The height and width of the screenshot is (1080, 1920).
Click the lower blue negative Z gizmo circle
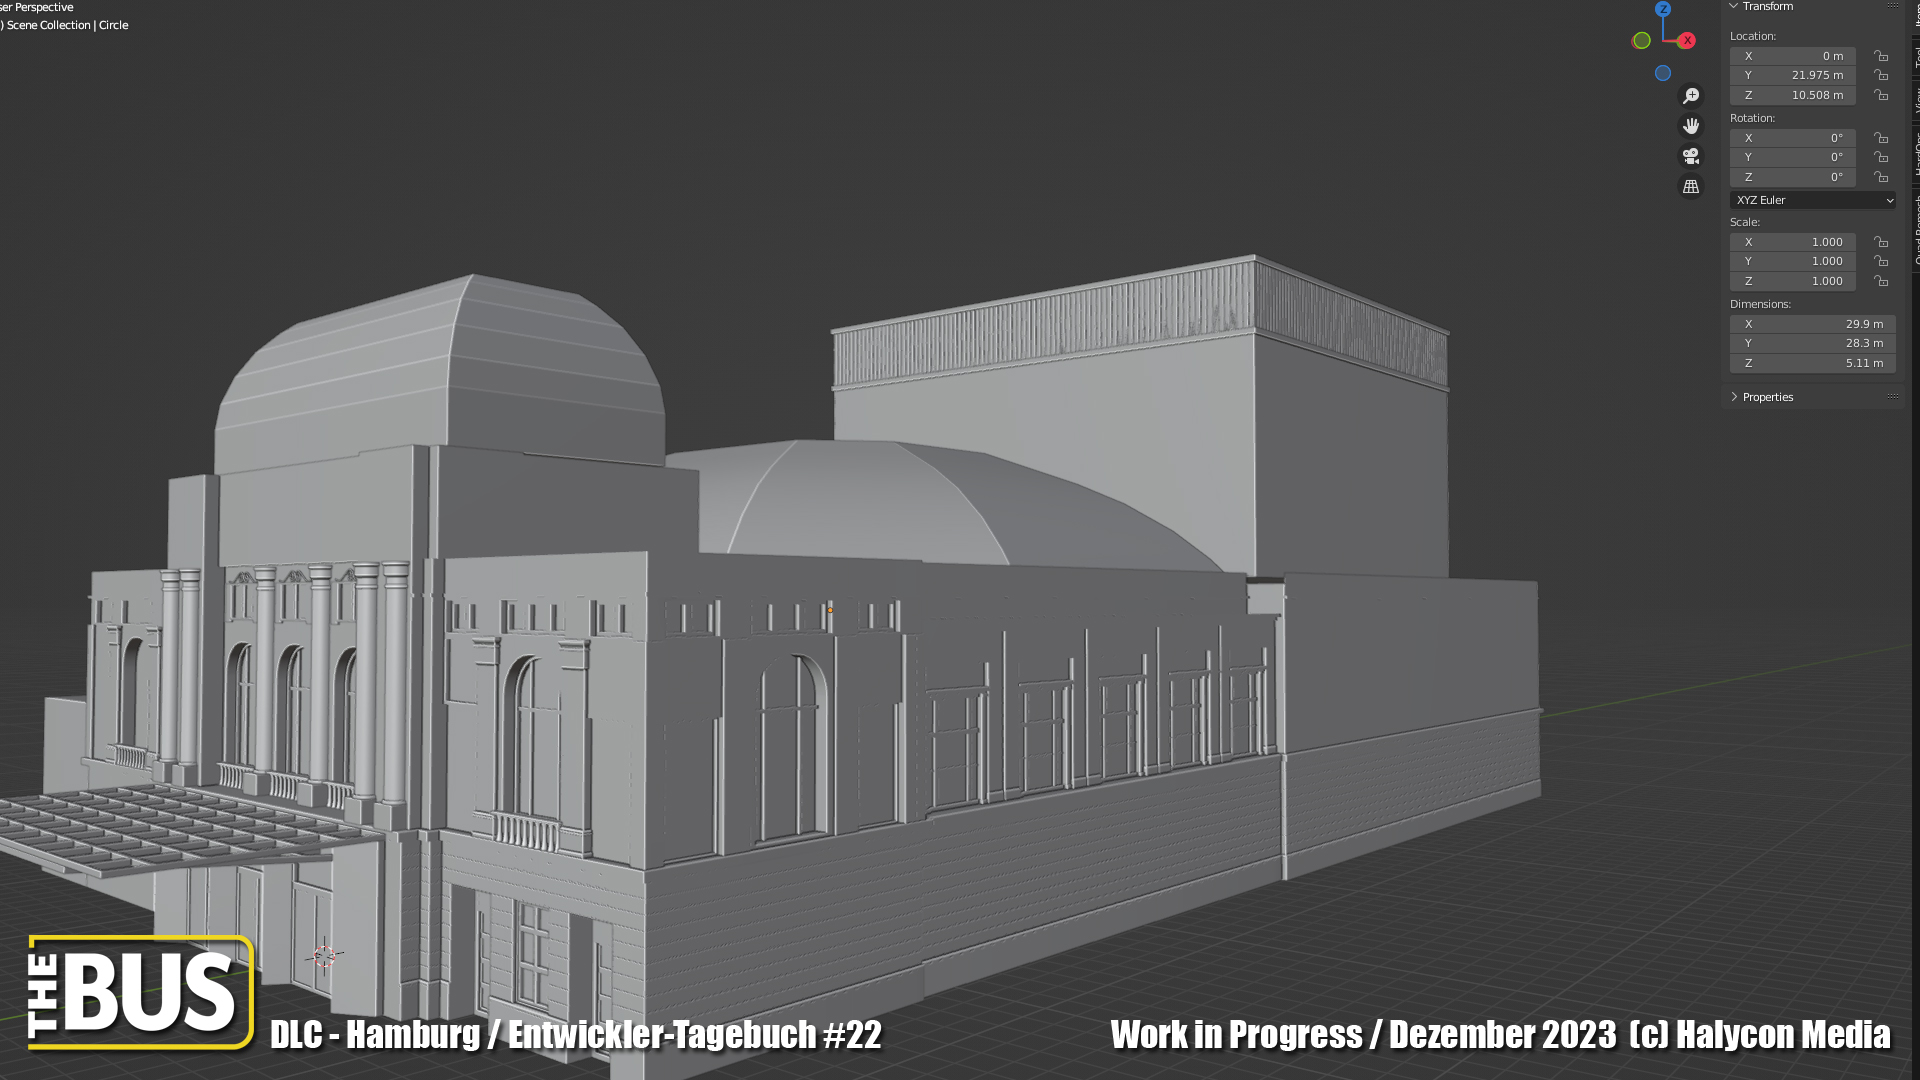point(1663,73)
